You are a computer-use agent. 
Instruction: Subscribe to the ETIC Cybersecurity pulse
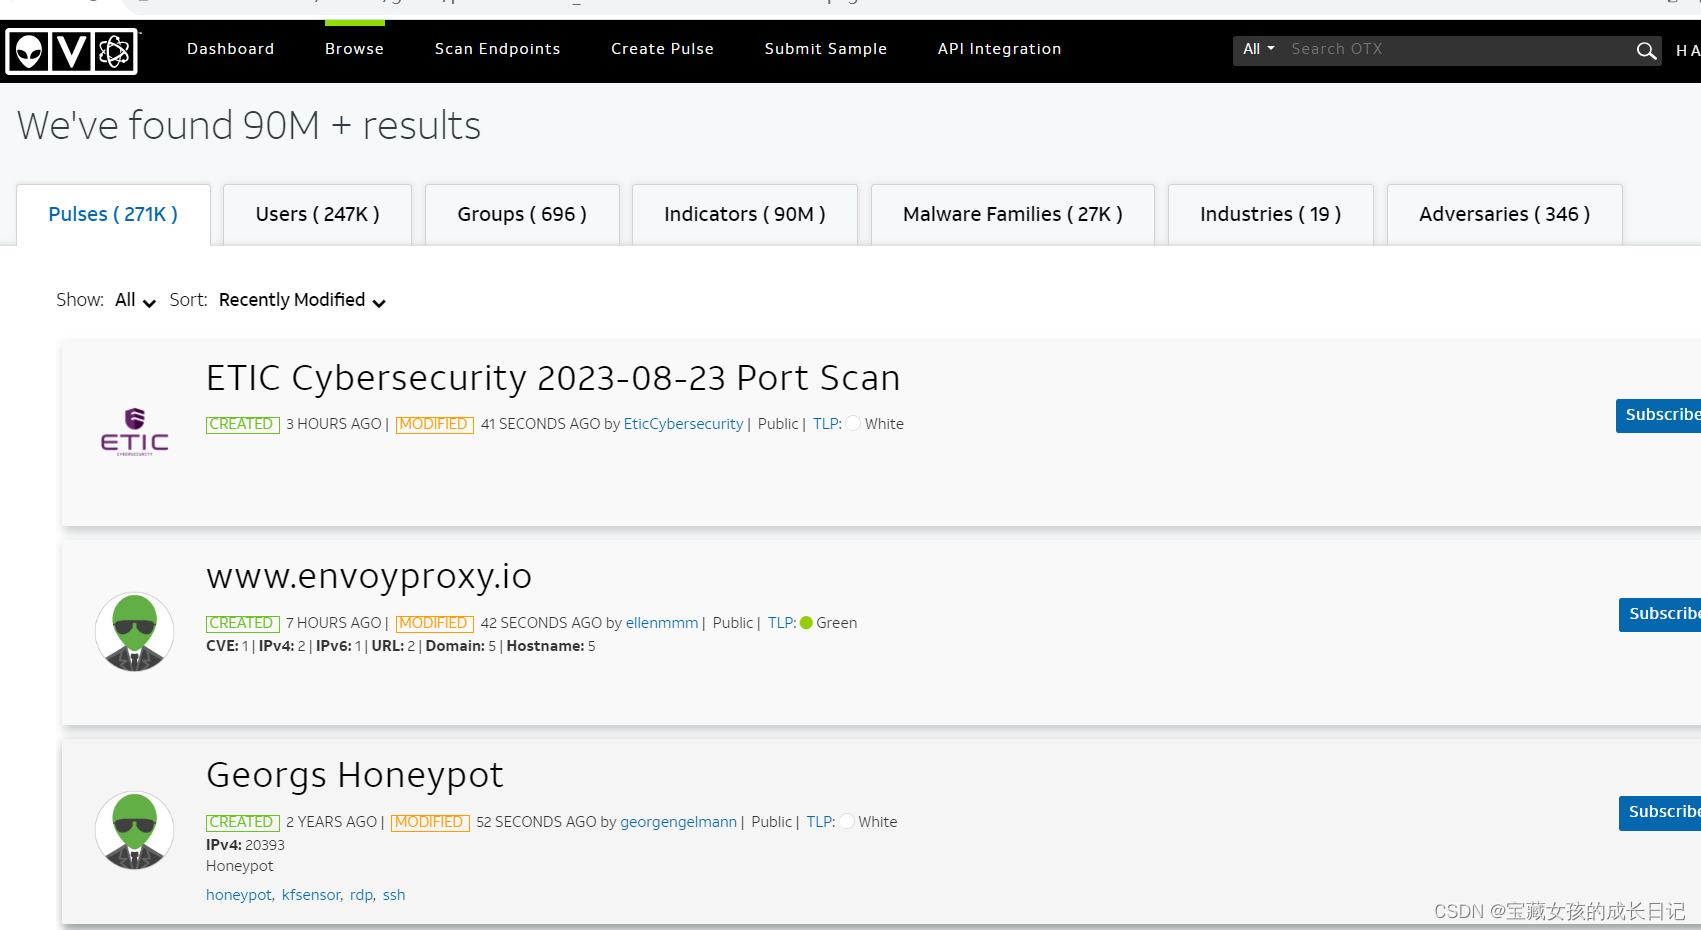click(x=1659, y=416)
